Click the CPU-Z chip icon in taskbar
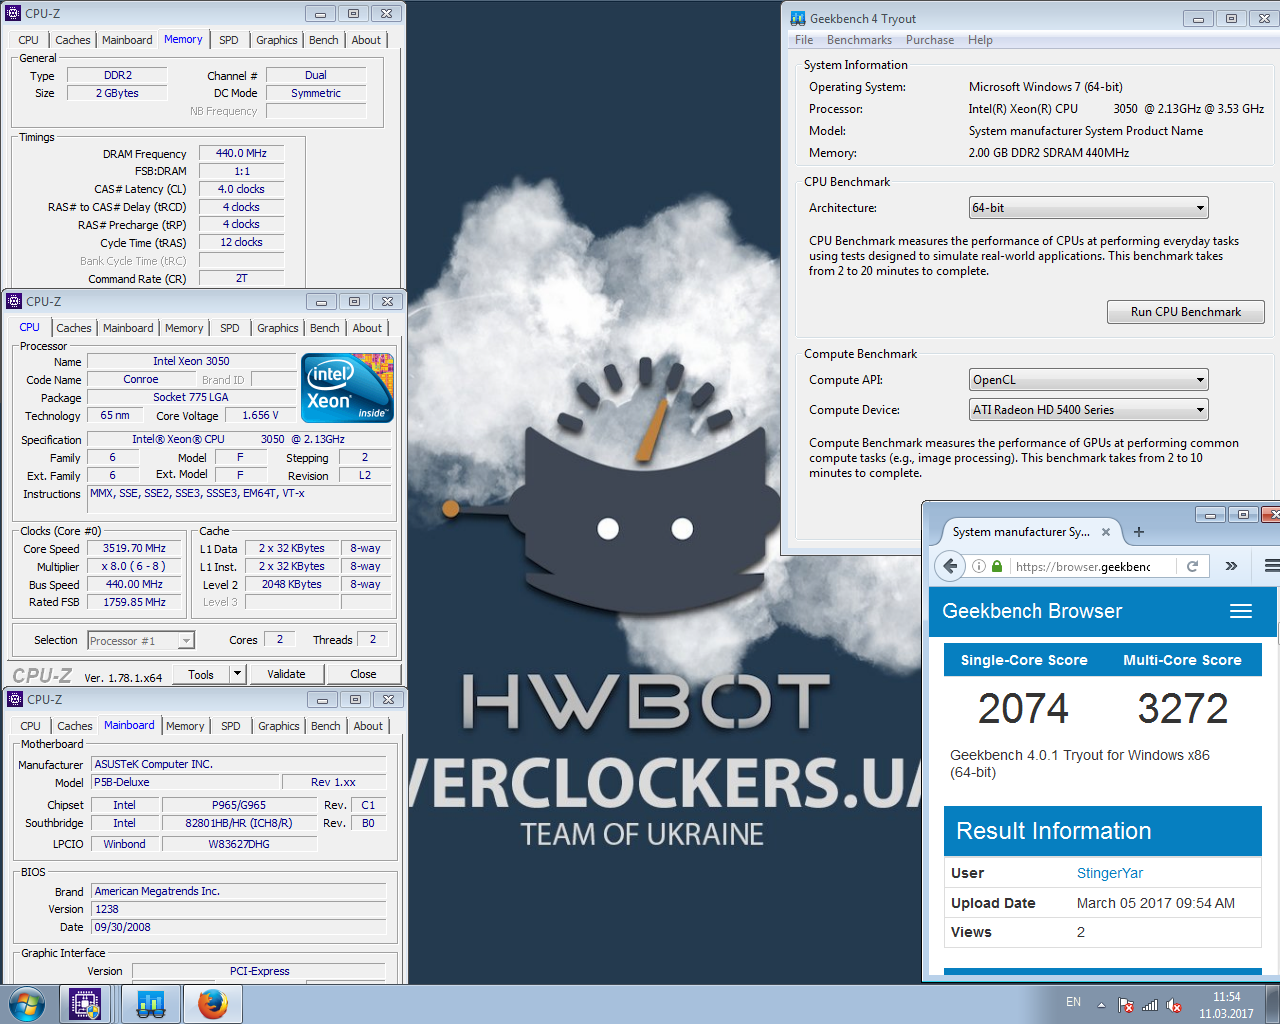The width and height of the screenshot is (1280, 1024). 86,1004
